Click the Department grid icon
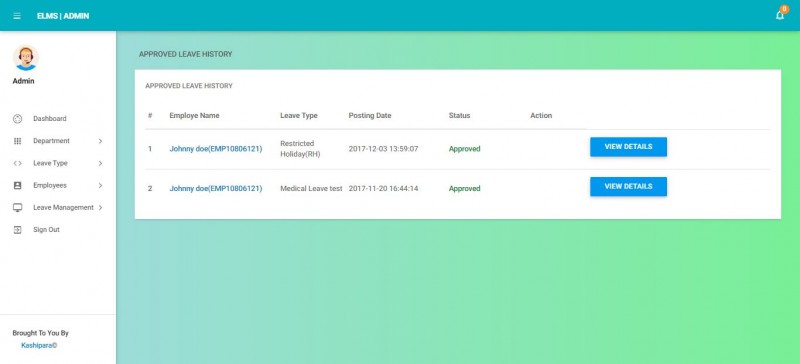 click(17, 141)
